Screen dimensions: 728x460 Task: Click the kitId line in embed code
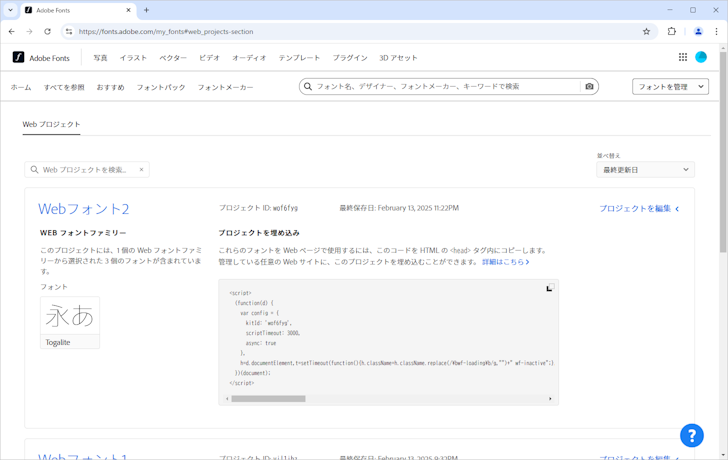[x=269, y=323]
